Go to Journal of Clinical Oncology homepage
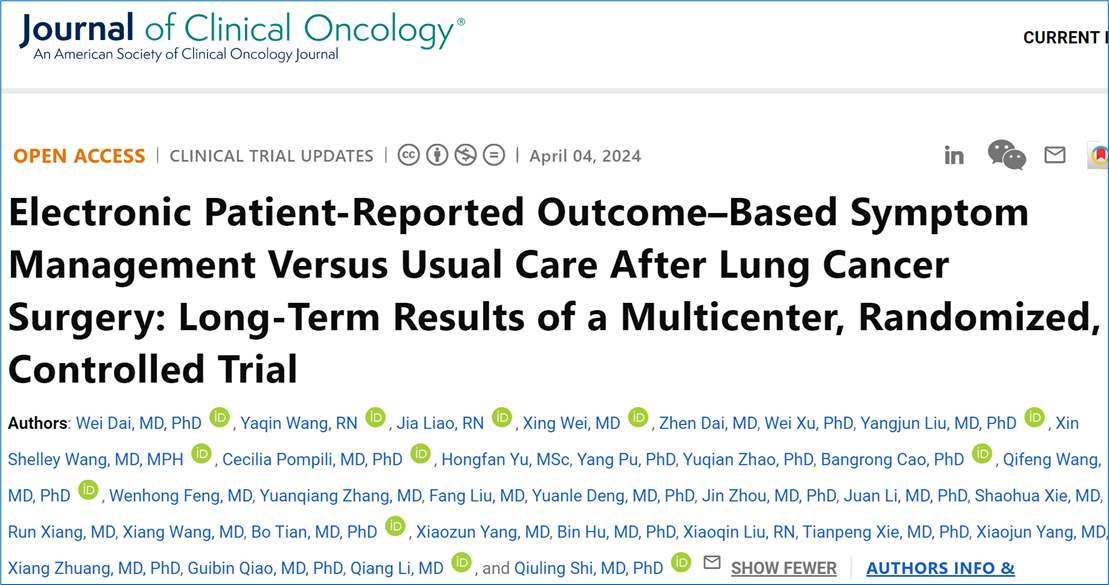 tap(241, 37)
